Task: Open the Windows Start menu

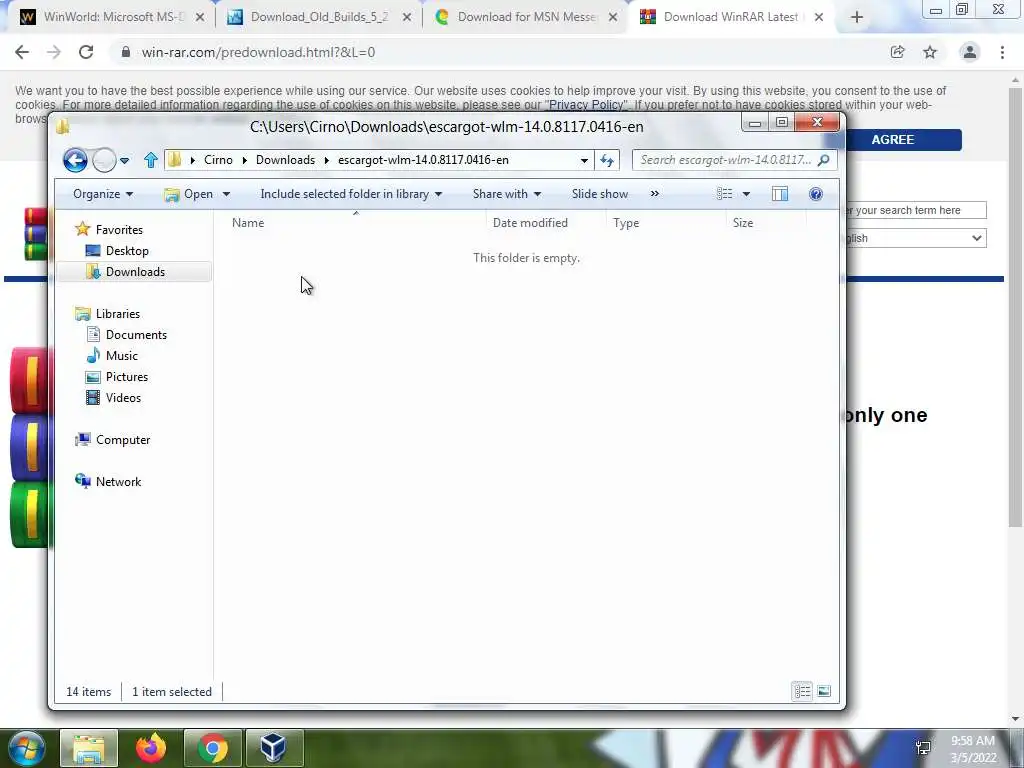Action: [26, 748]
